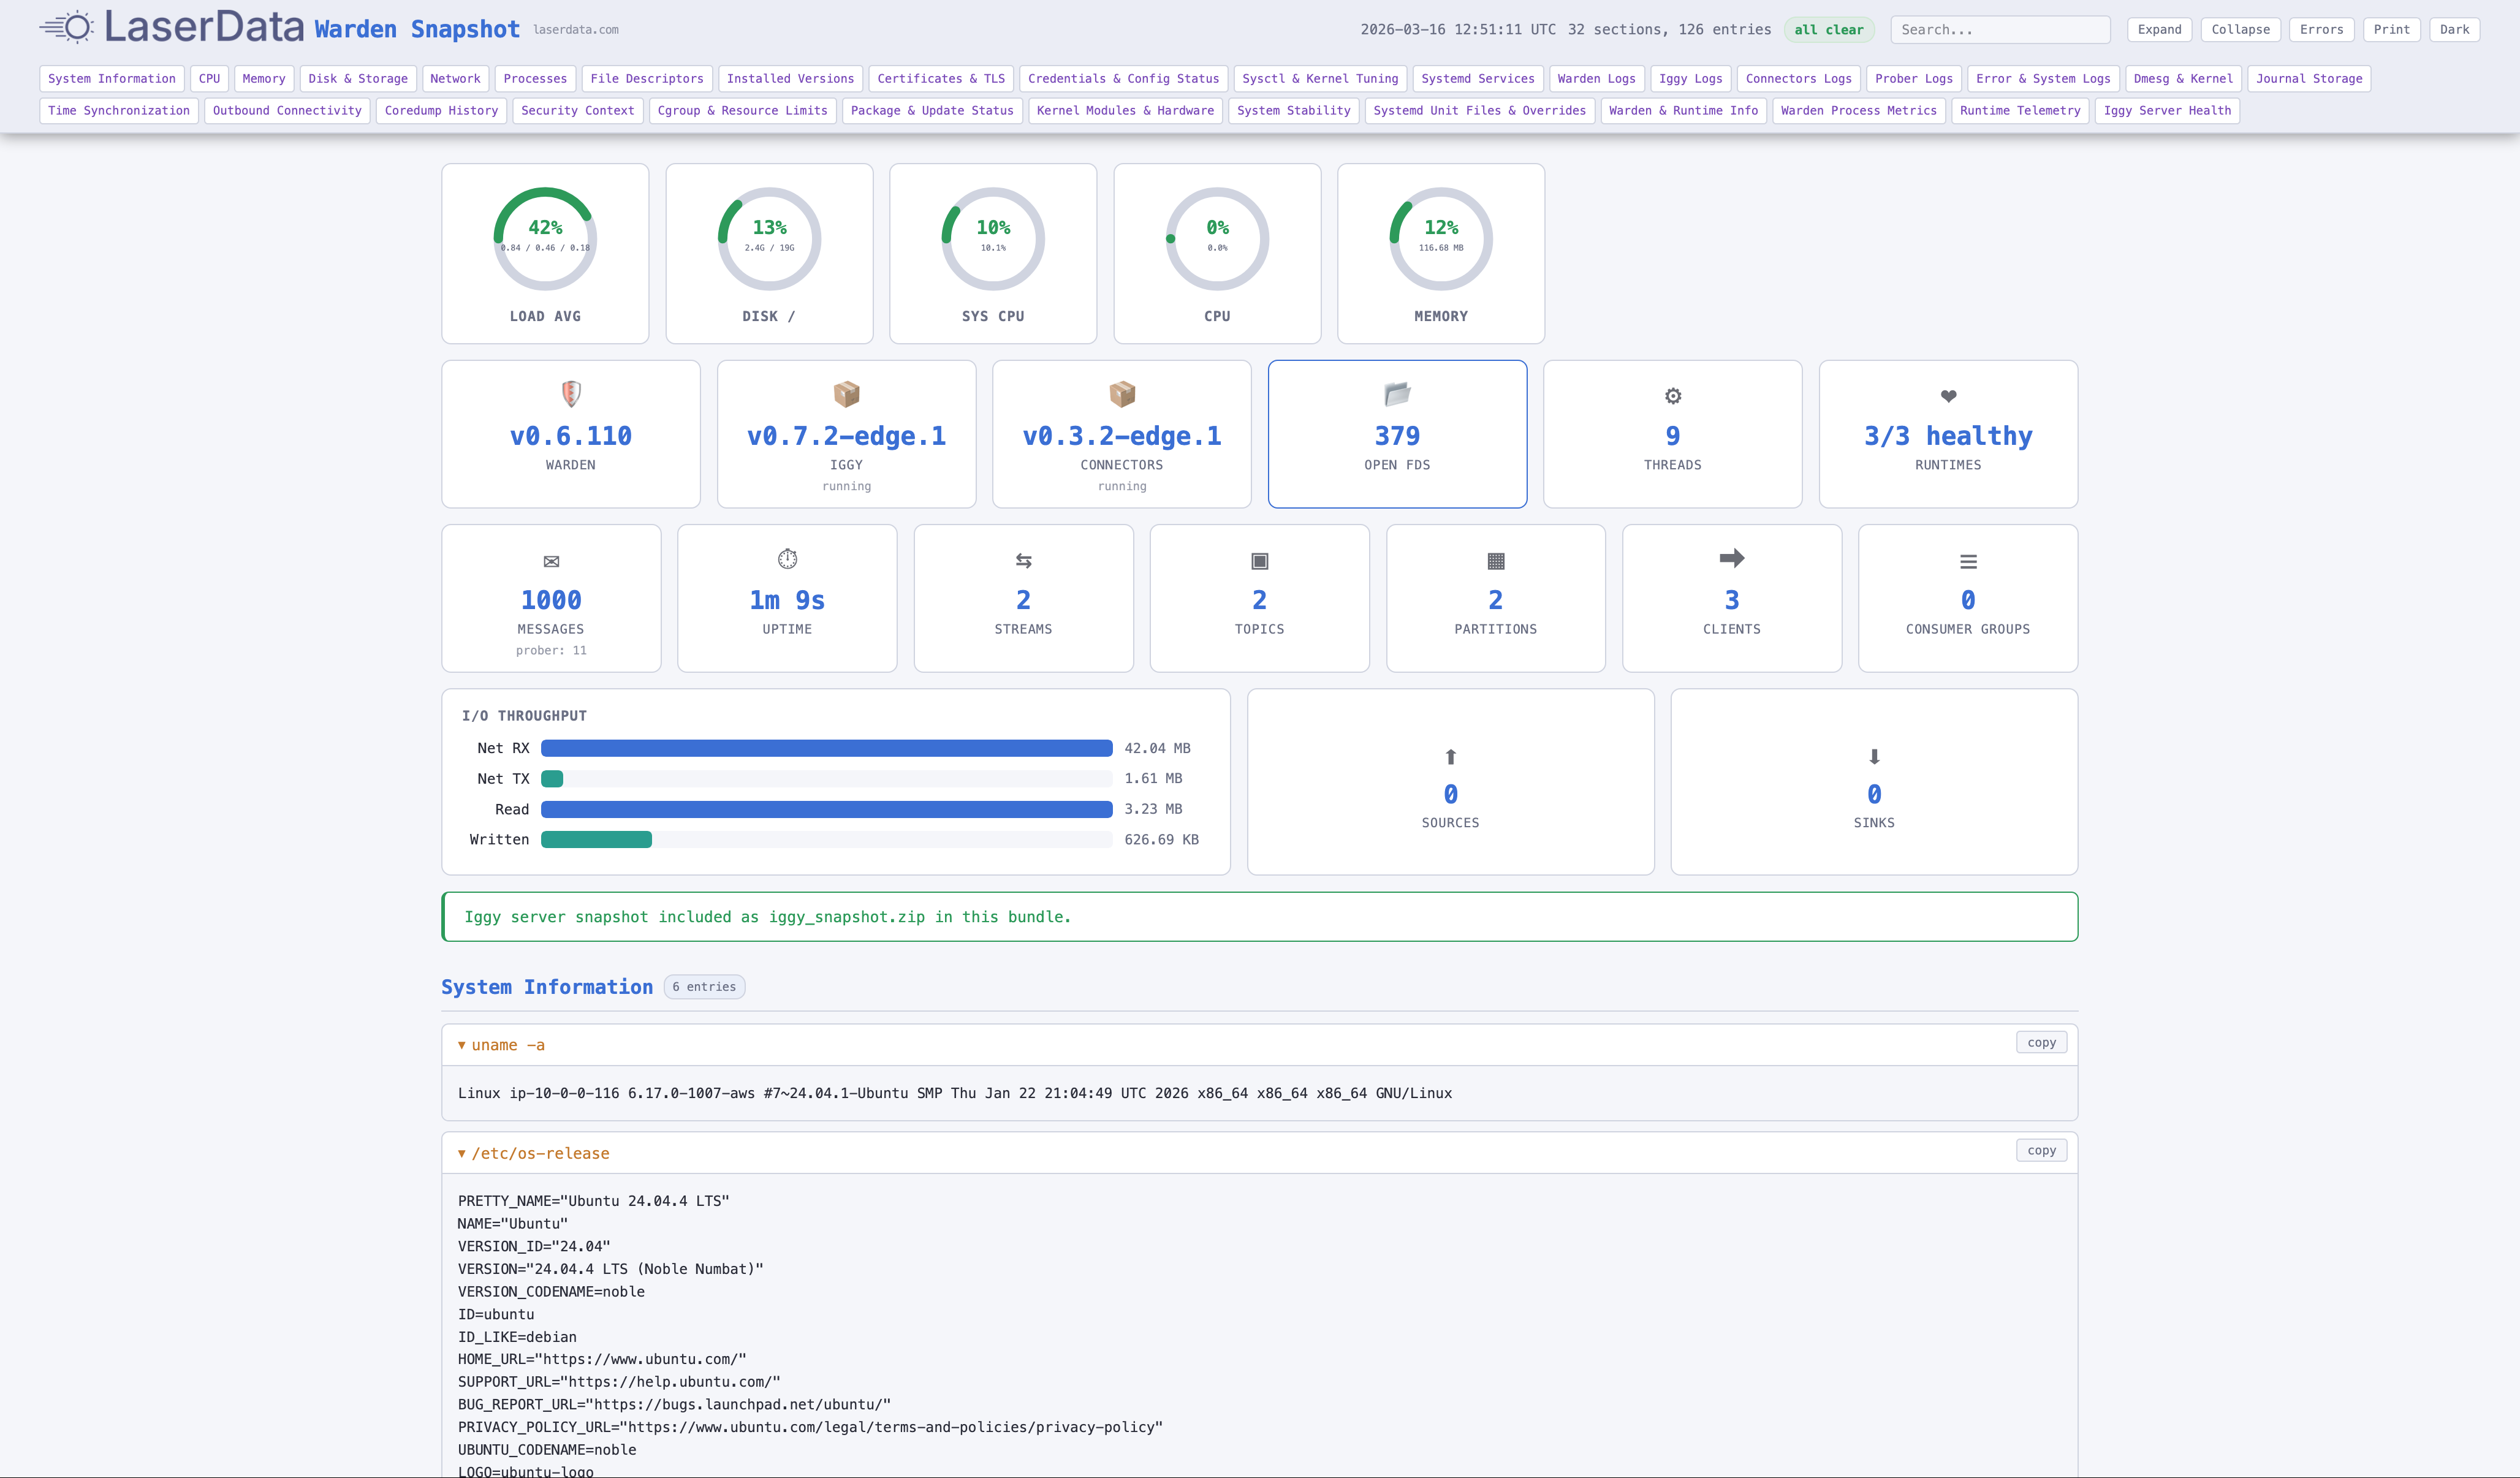Focus the Search input field
The width and height of the screenshot is (2520, 1478).
coord(1999,30)
